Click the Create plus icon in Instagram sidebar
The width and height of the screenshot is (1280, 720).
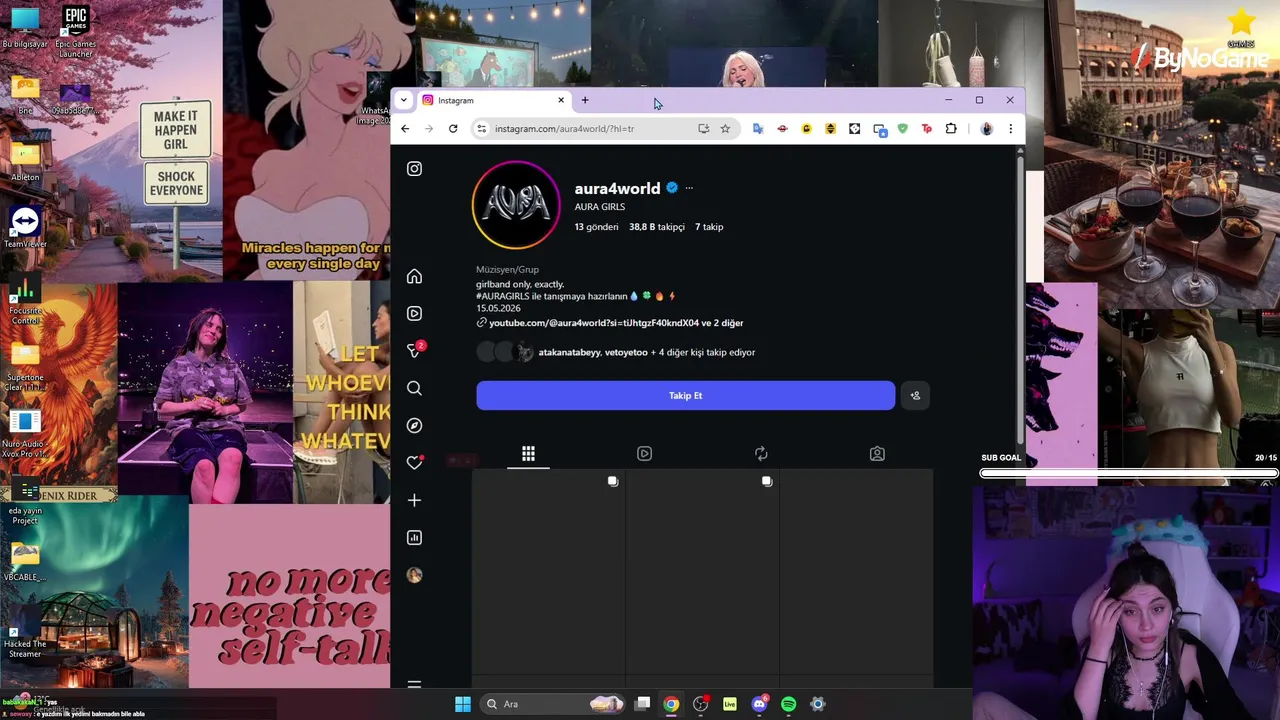414,500
